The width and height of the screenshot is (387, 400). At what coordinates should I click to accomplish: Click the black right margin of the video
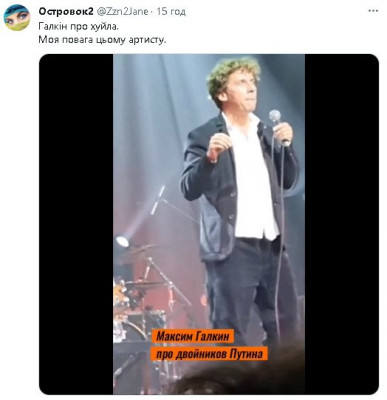coord(341,224)
